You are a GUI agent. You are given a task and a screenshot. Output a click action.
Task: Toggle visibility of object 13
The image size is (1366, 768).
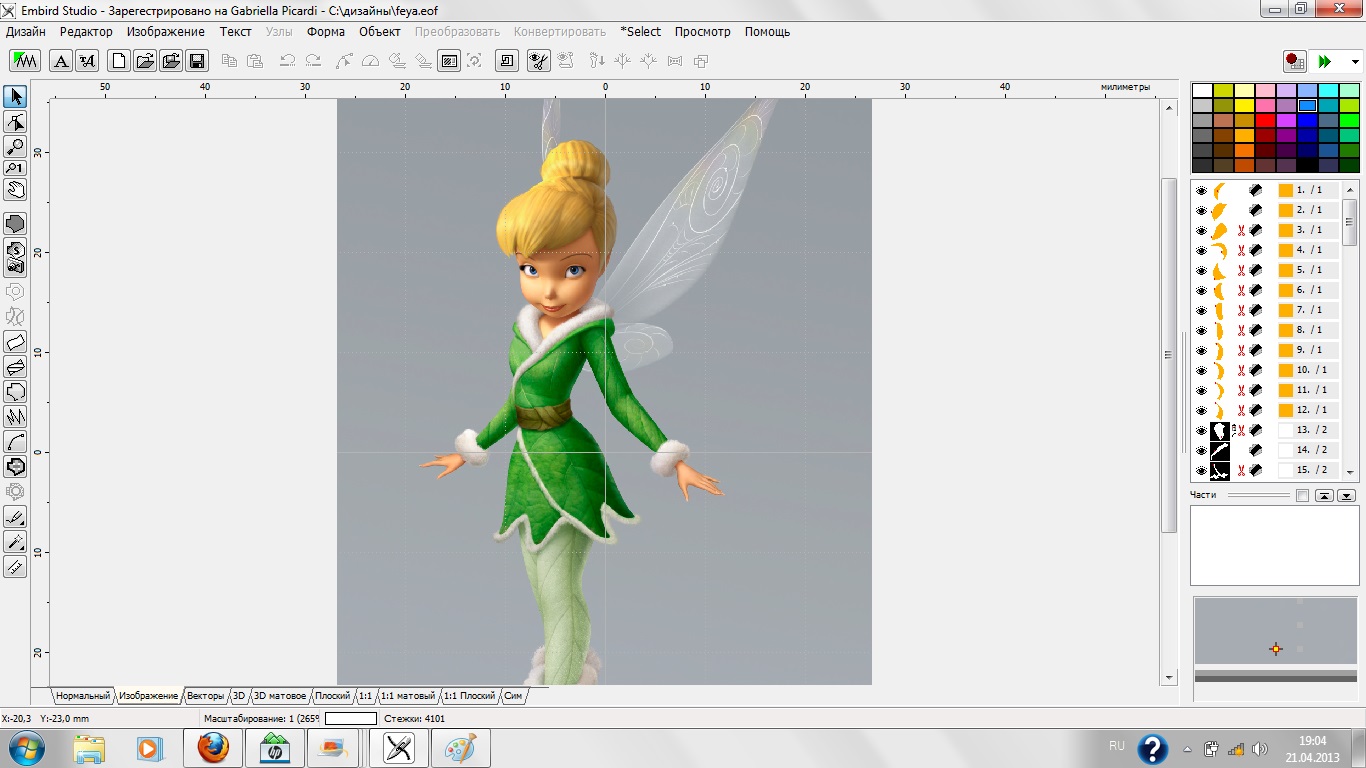pyautogui.click(x=1201, y=430)
